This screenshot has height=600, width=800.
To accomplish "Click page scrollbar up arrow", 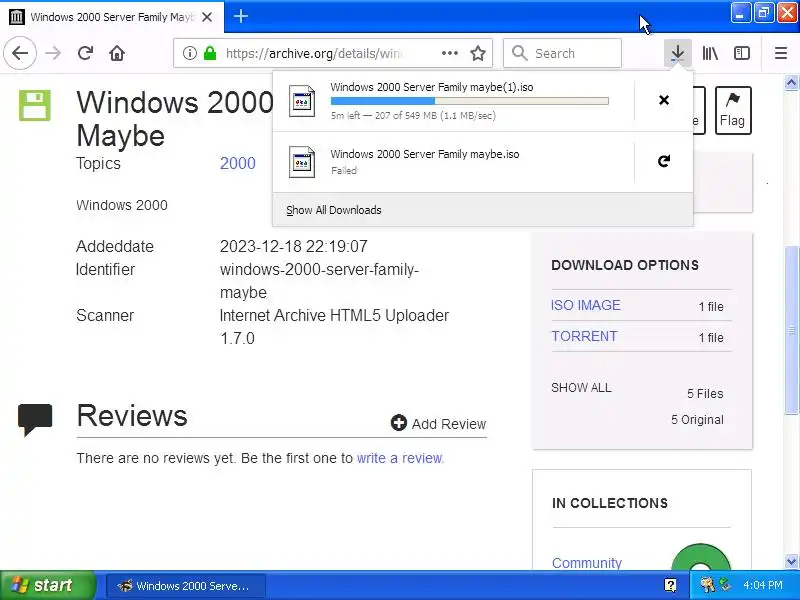I will 791,82.
